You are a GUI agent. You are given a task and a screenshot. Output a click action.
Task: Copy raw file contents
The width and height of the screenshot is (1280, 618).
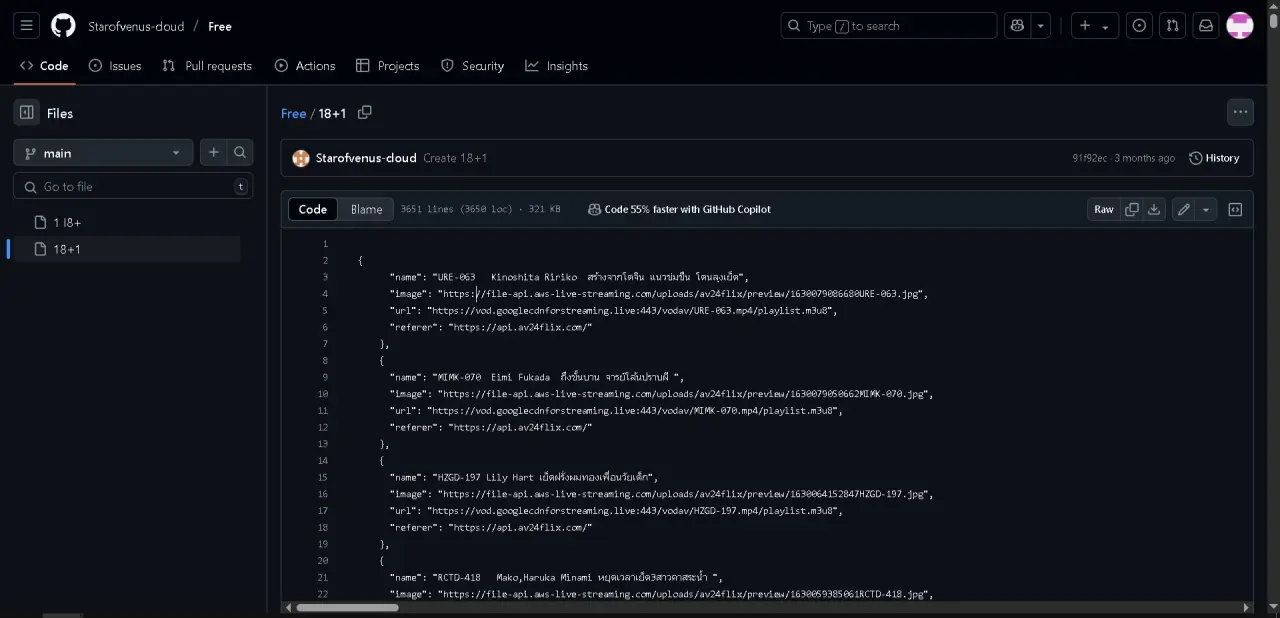tap(1132, 209)
